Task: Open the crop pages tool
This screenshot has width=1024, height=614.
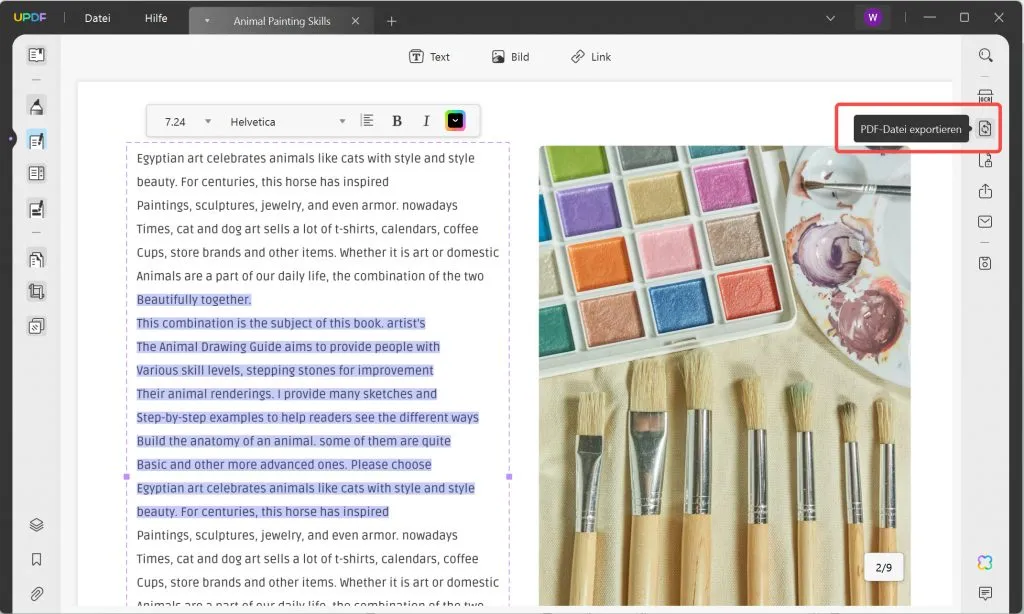Action: coord(37,292)
